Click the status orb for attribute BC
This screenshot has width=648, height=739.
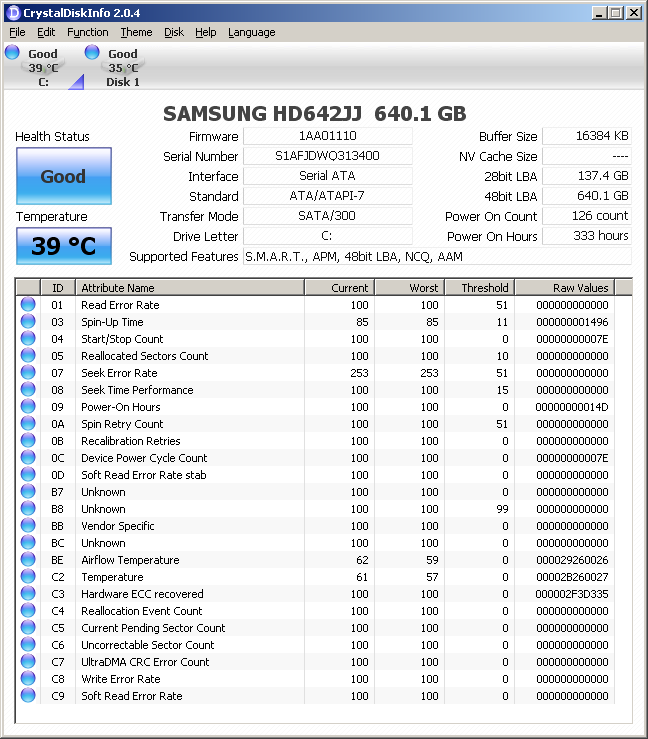coord(28,542)
